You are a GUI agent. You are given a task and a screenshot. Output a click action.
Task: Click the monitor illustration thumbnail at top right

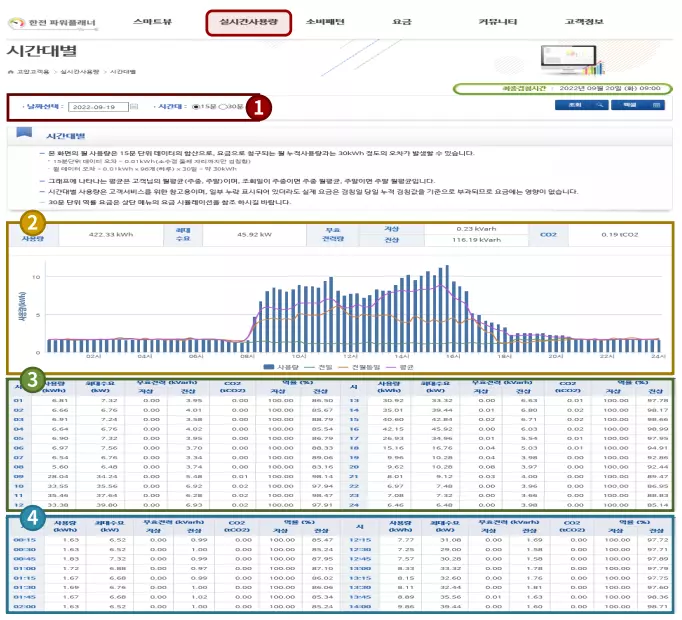coord(572,60)
